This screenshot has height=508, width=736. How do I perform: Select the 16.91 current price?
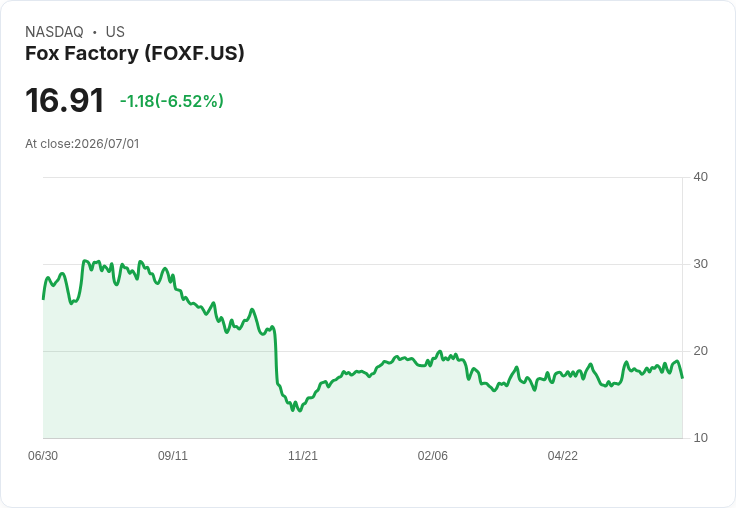64,100
